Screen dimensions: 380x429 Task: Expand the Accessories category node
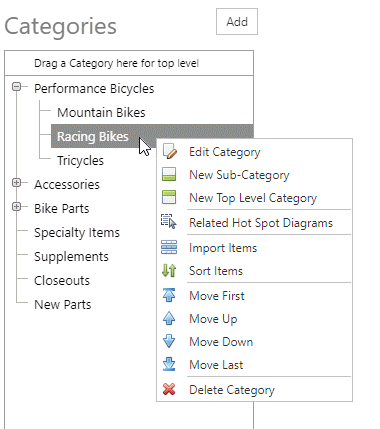point(16,183)
